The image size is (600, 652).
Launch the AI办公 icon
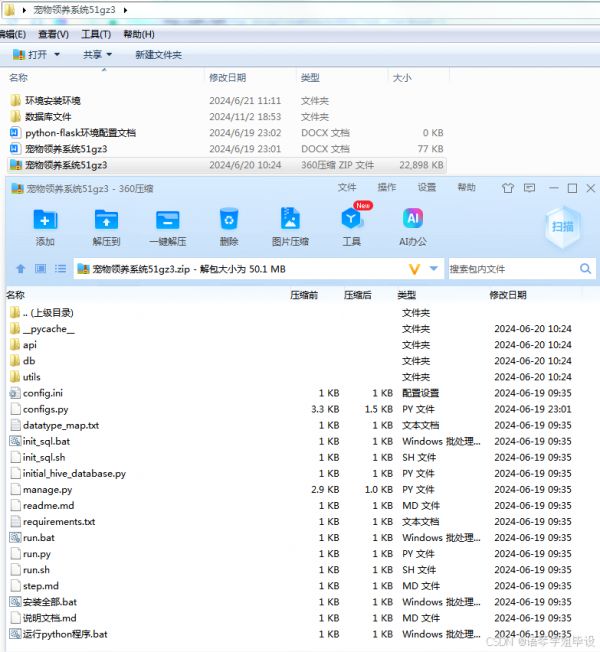tap(412, 218)
